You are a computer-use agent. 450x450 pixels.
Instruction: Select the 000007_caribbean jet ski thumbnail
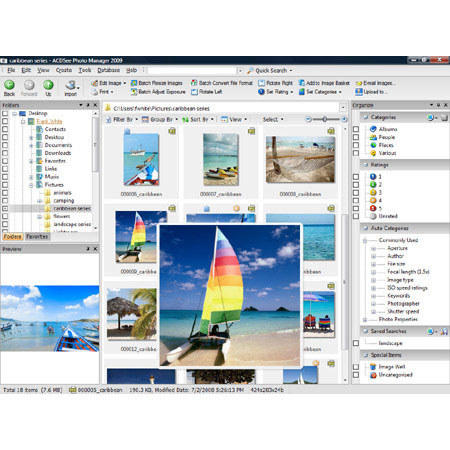tap(221, 159)
